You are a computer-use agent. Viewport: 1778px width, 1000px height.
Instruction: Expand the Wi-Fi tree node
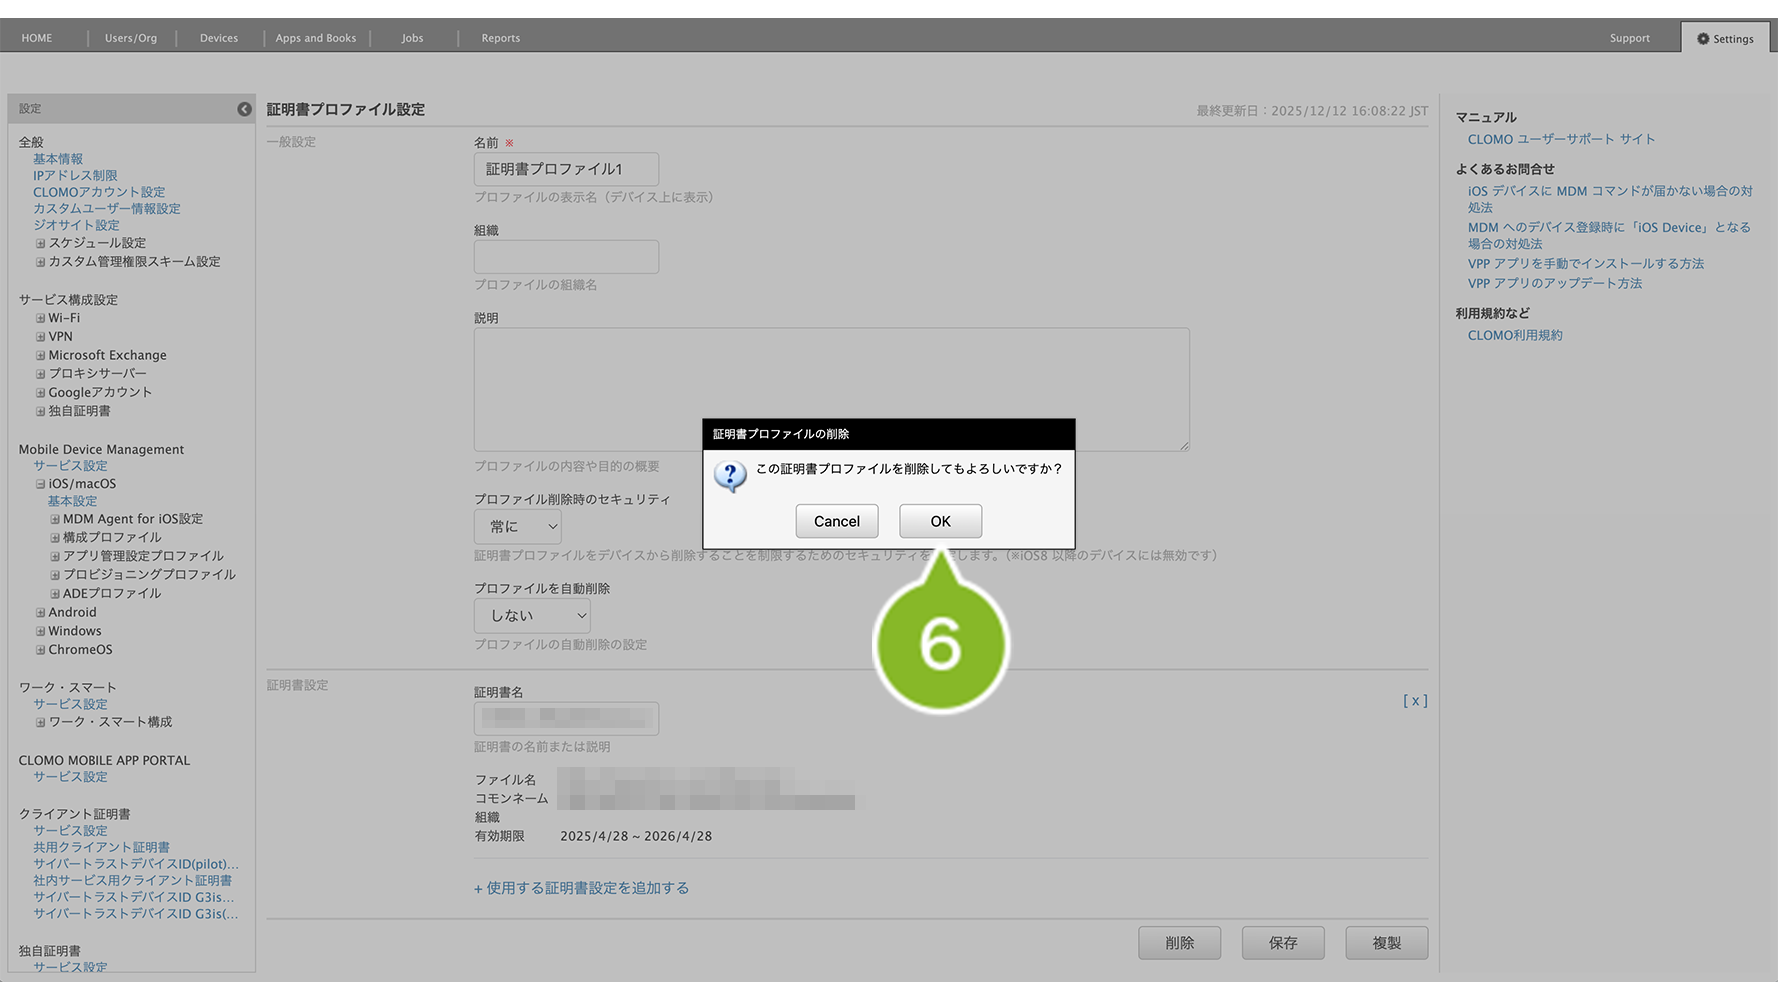pos(41,318)
